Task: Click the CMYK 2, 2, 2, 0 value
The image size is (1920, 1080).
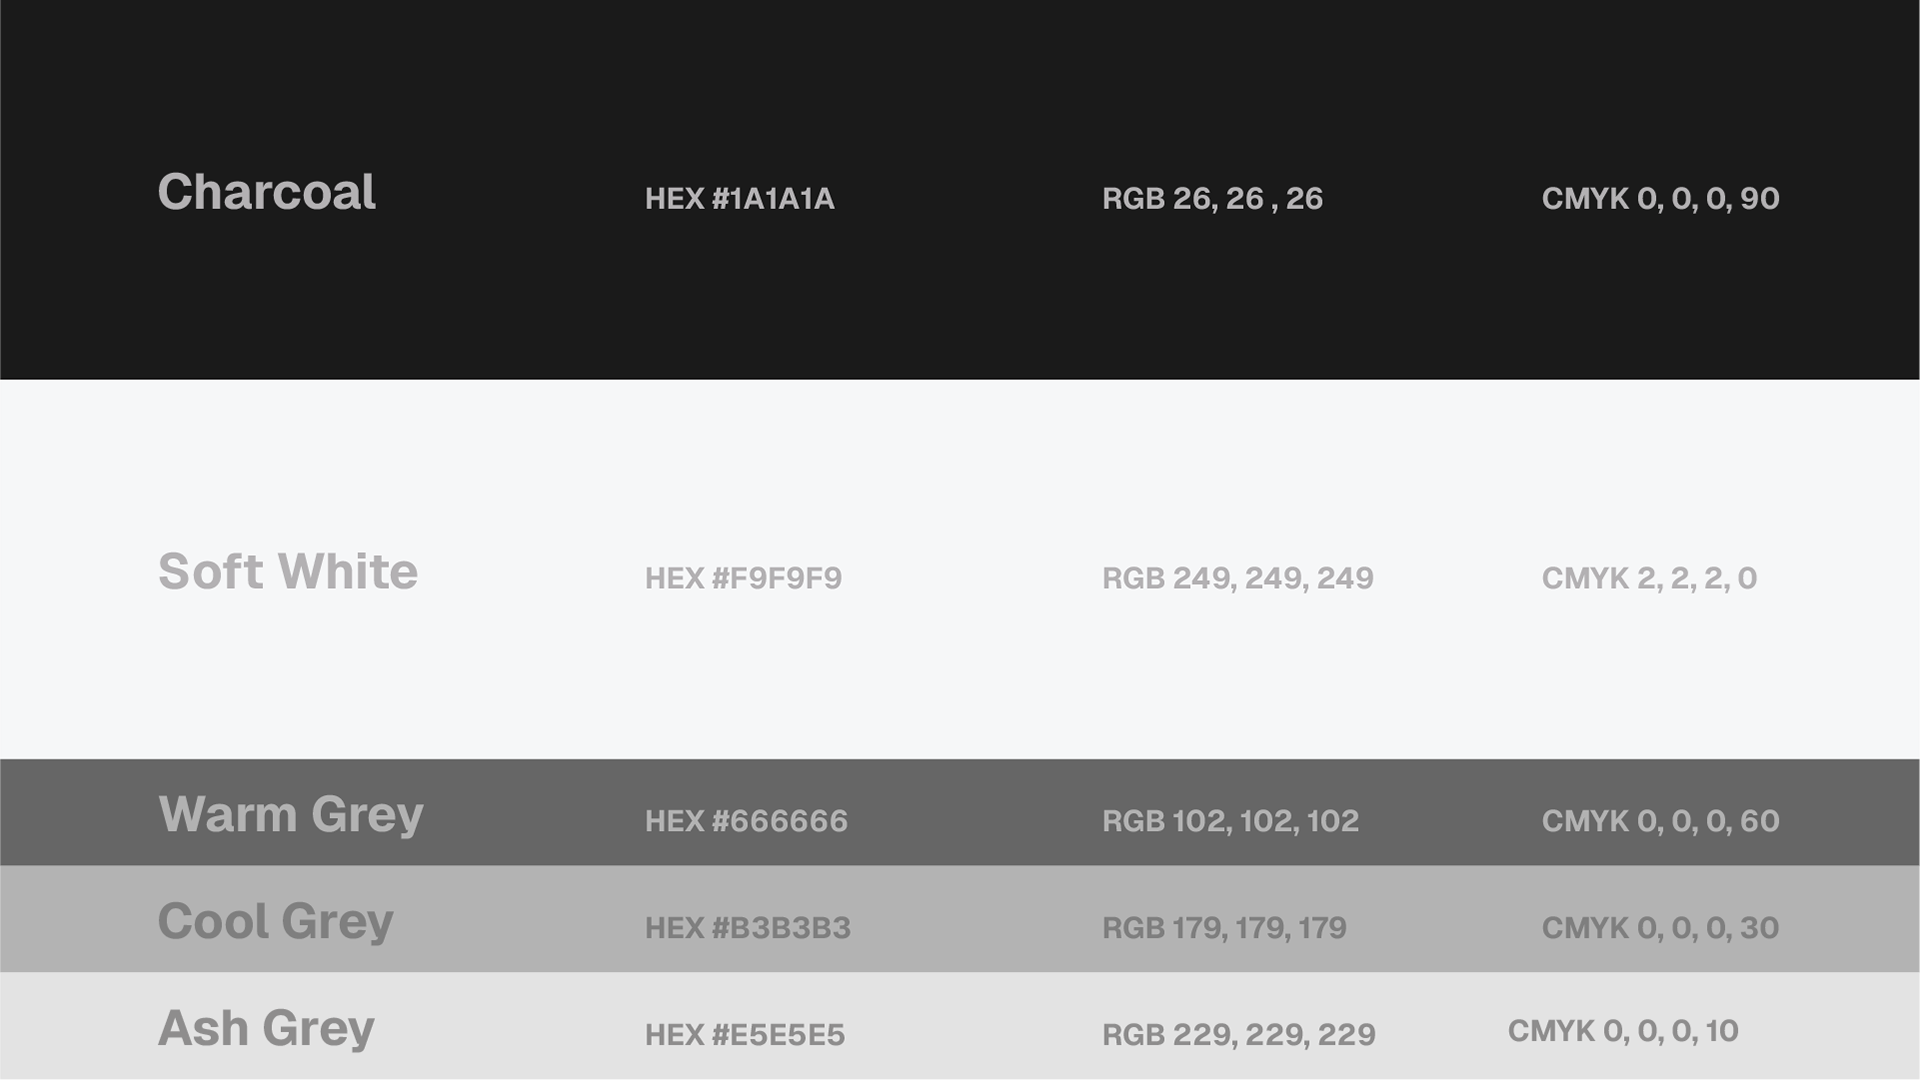Action: [1649, 578]
